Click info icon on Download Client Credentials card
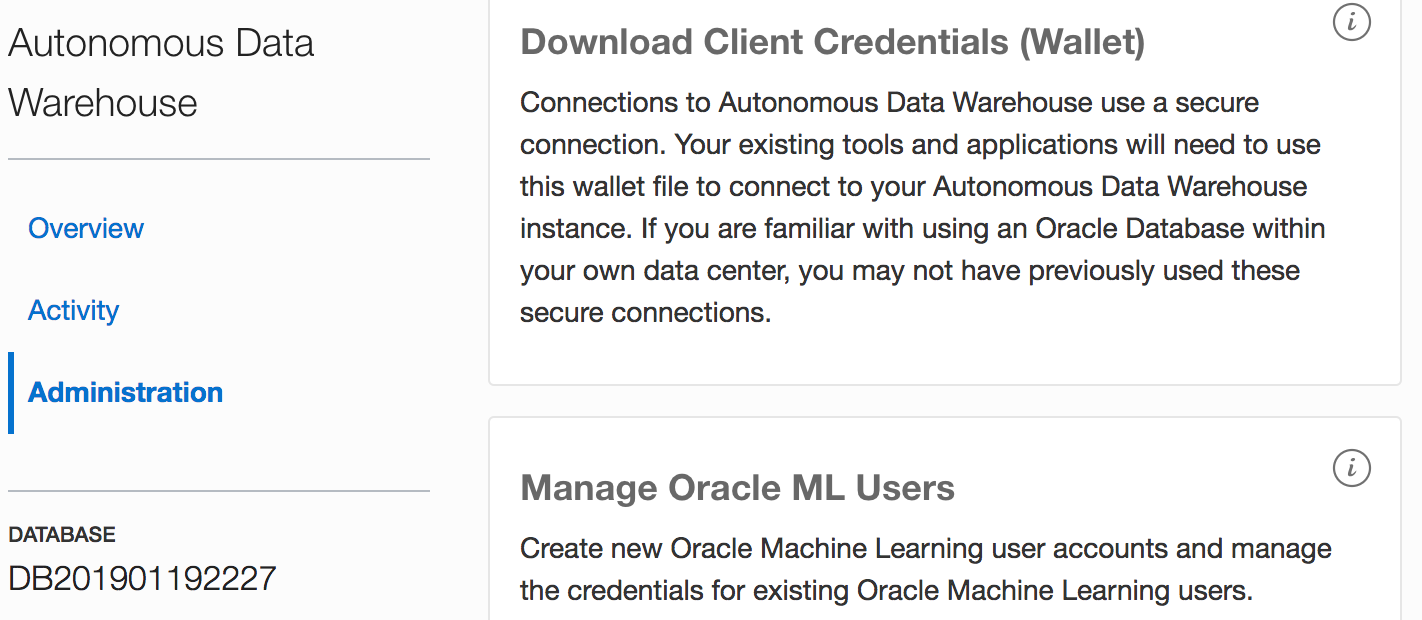The width and height of the screenshot is (1422, 620). click(1352, 23)
